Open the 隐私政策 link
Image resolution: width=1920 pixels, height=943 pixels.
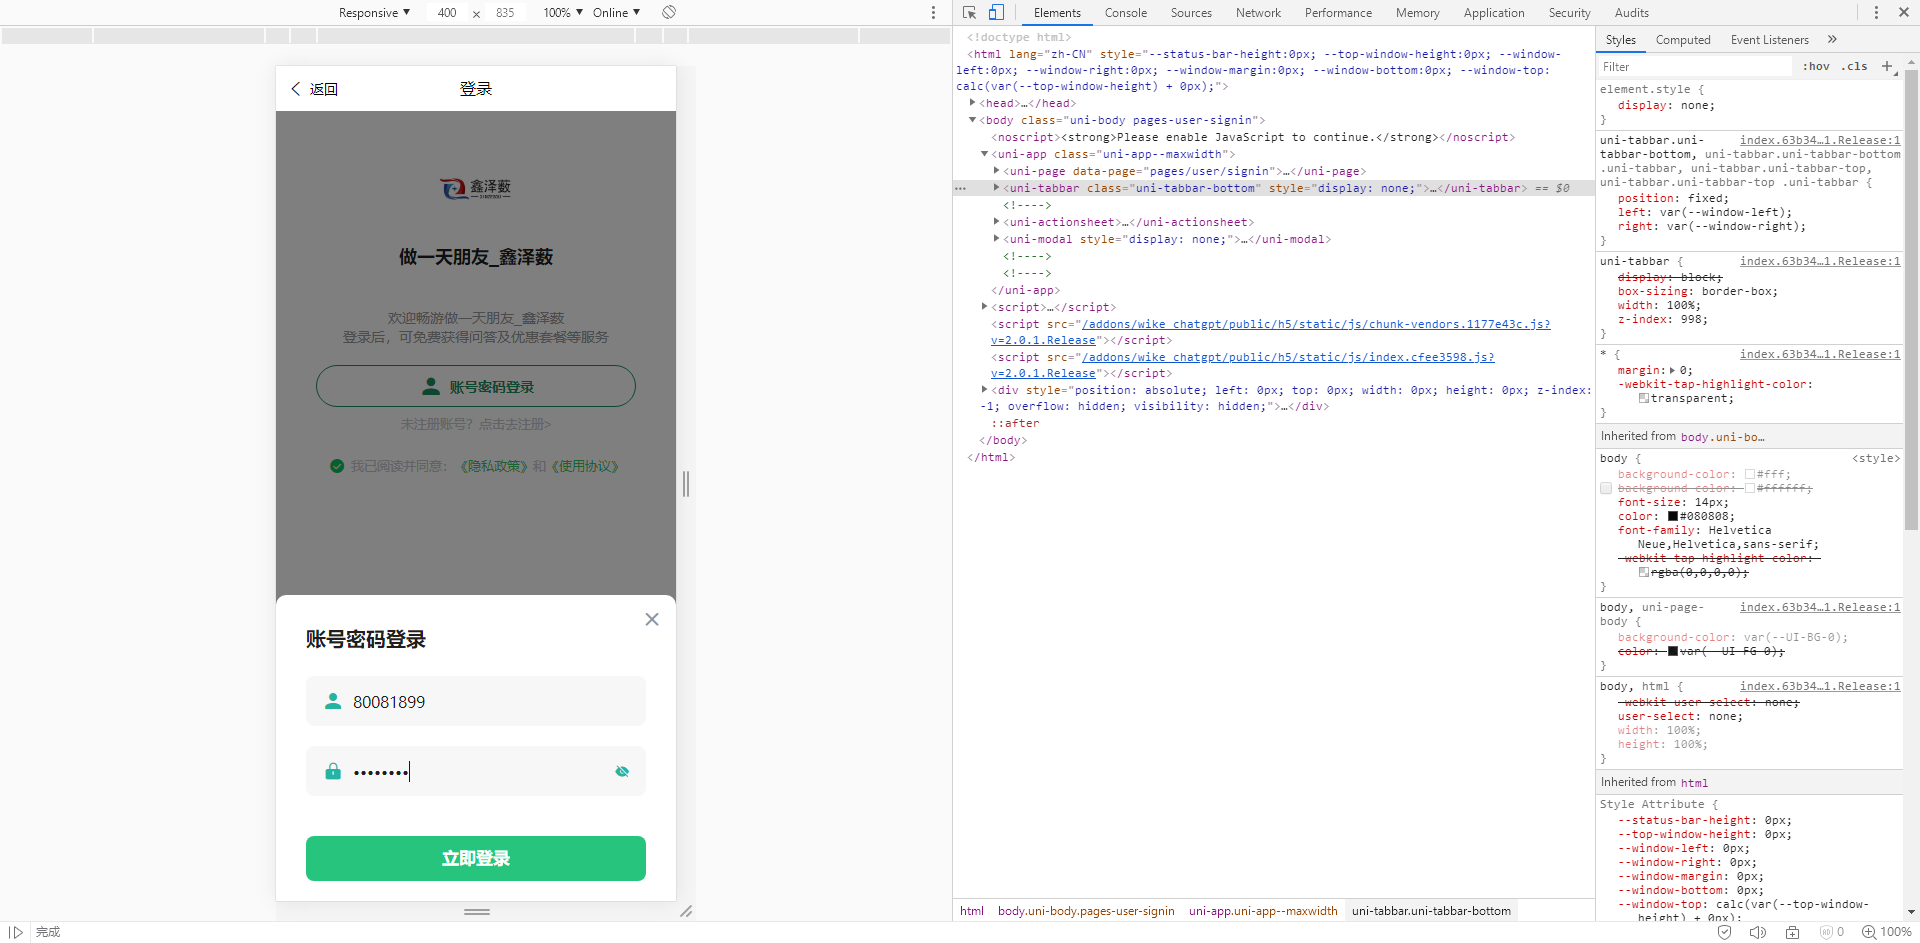coord(493,466)
